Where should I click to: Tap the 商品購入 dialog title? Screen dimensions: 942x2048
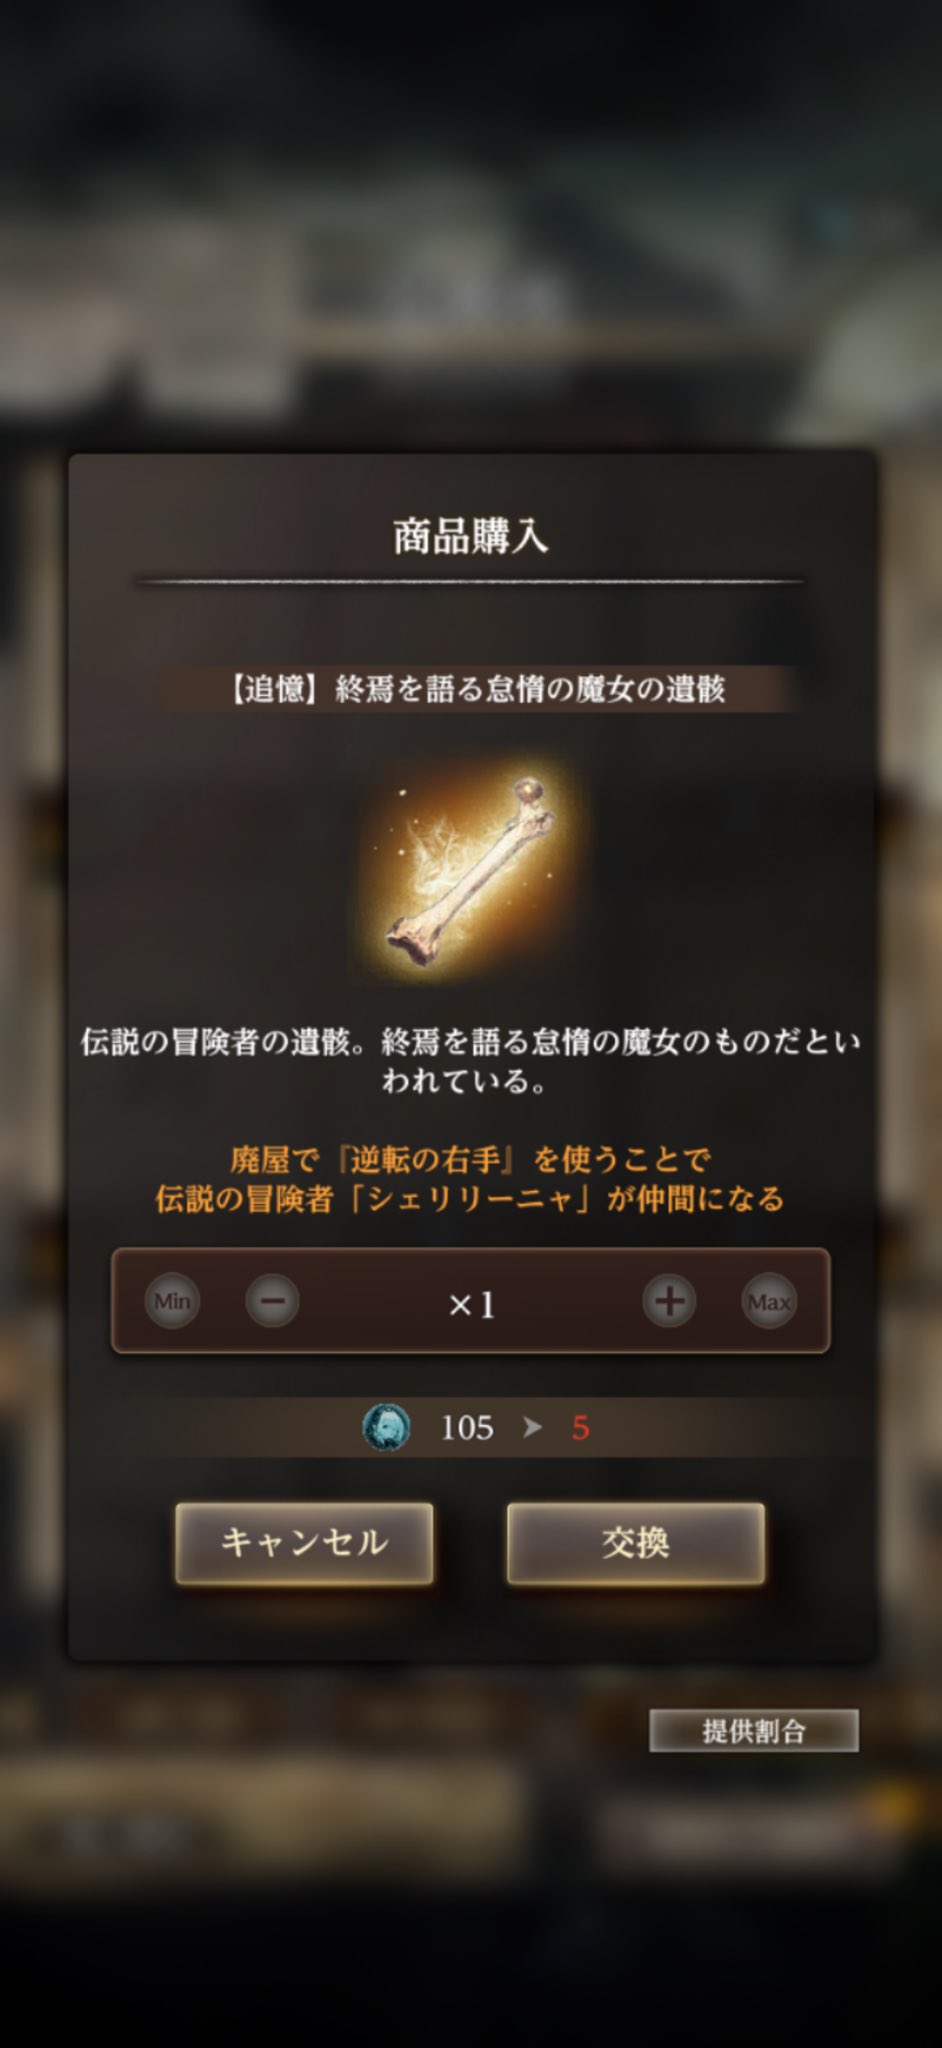(x=471, y=536)
